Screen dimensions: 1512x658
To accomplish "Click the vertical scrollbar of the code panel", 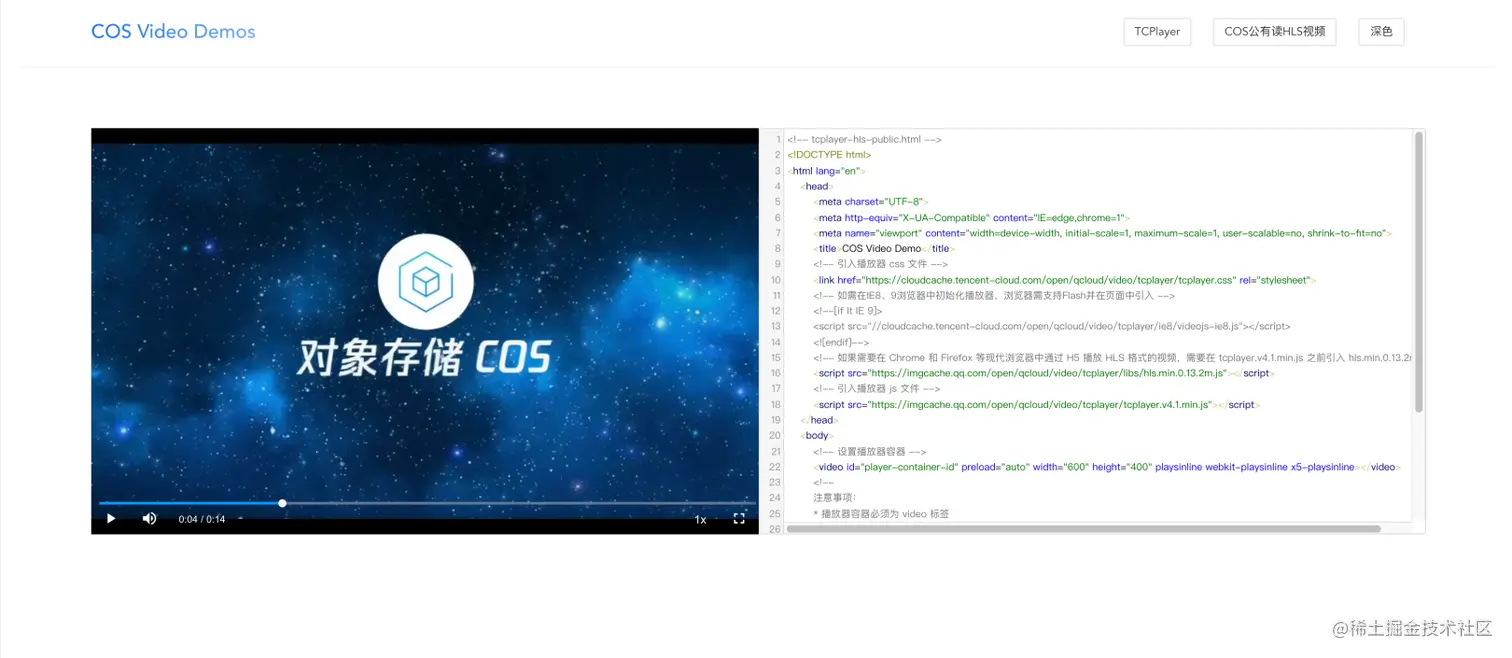I will pyautogui.click(x=1418, y=272).
